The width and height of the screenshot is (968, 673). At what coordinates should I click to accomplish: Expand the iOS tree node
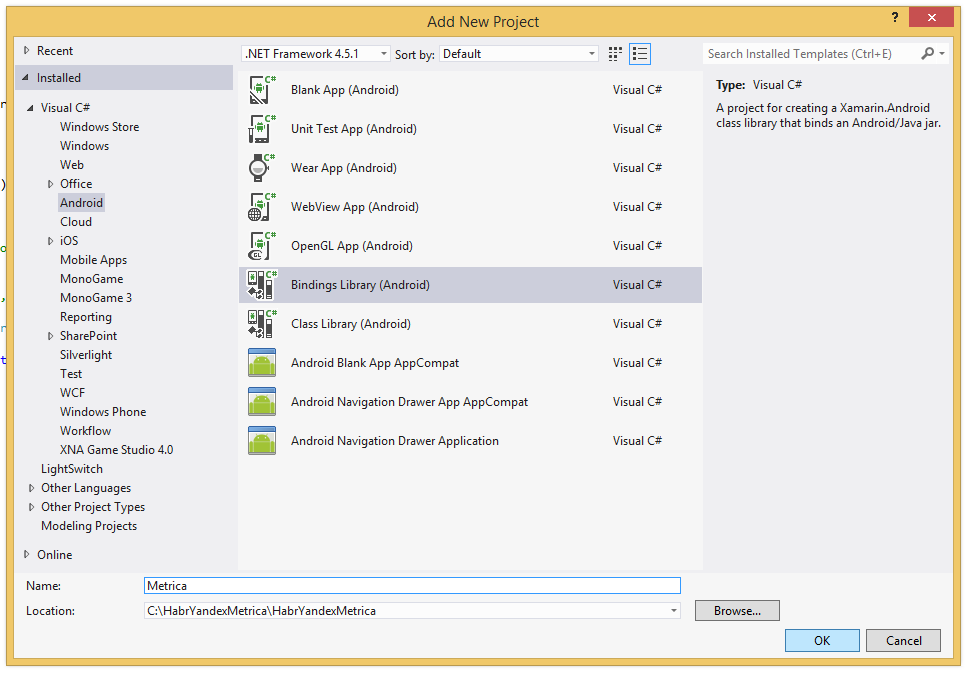pyautogui.click(x=51, y=241)
